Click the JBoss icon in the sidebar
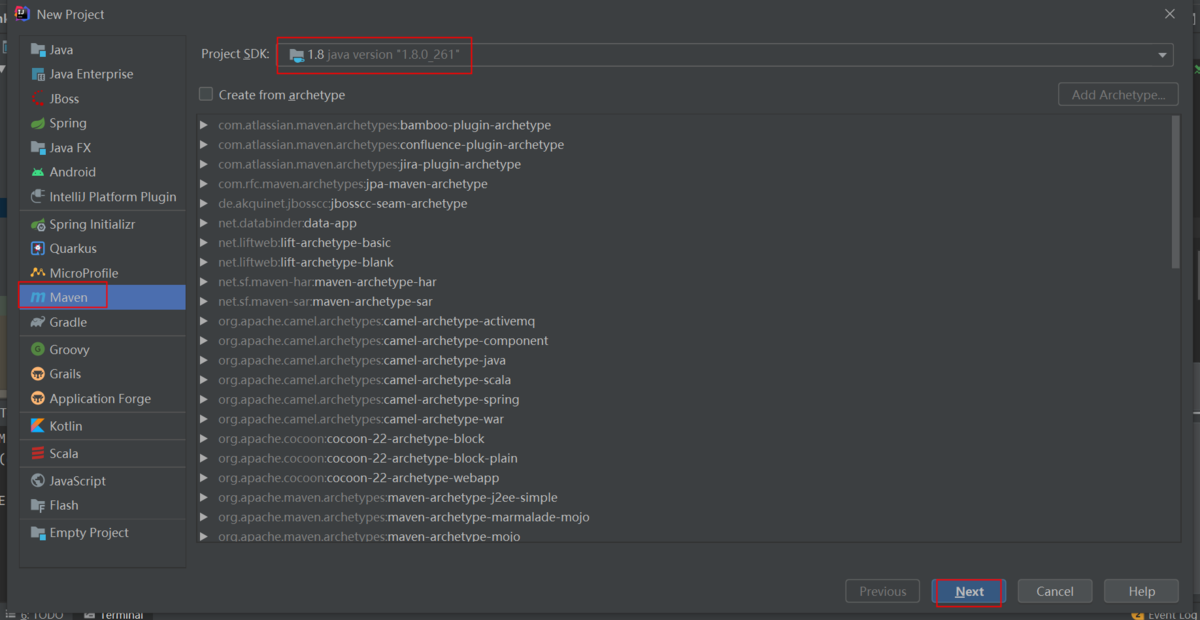Image resolution: width=1200 pixels, height=620 pixels. 38,99
